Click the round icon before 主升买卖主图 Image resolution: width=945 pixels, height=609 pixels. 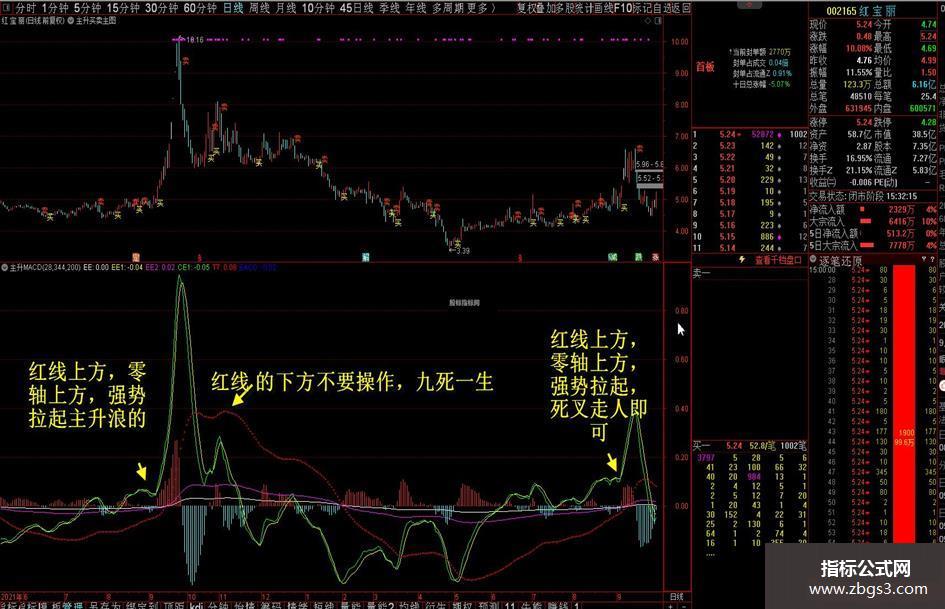(71, 21)
